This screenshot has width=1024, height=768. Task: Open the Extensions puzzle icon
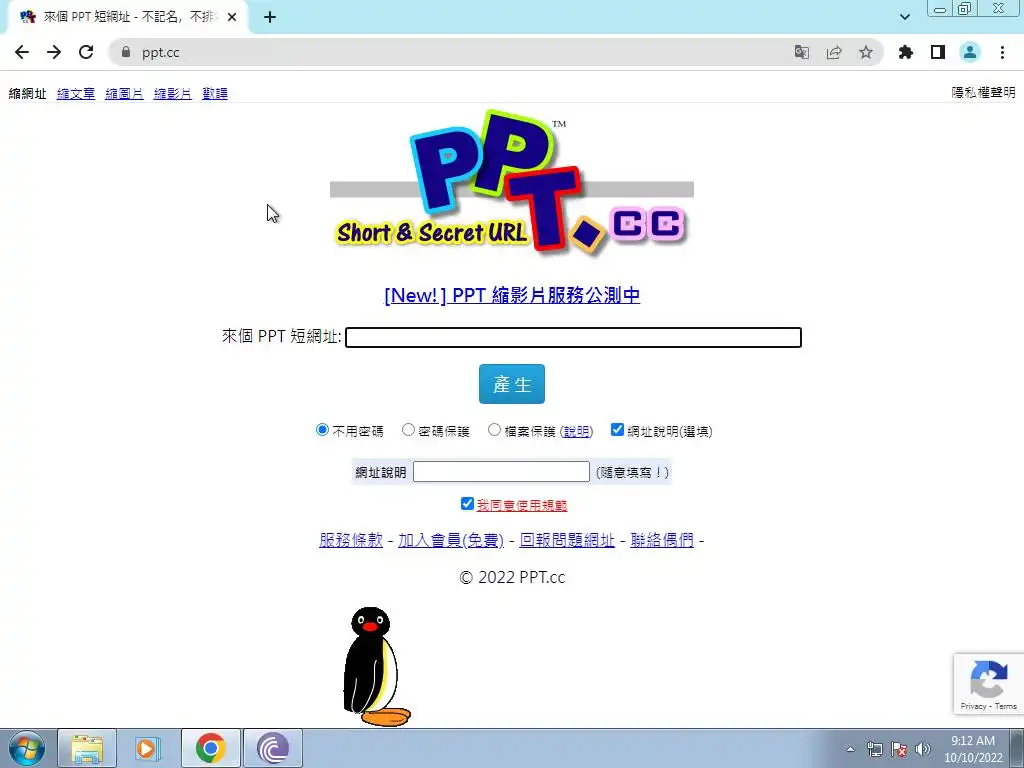[x=906, y=52]
